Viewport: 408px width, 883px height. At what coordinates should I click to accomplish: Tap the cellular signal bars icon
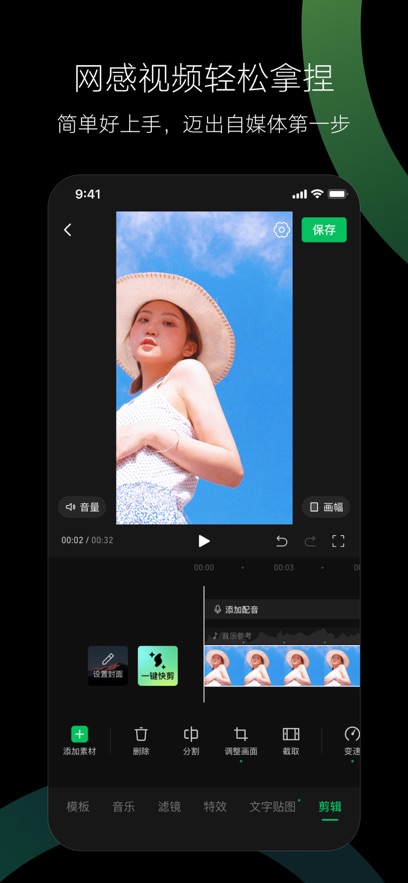click(x=299, y=194)
